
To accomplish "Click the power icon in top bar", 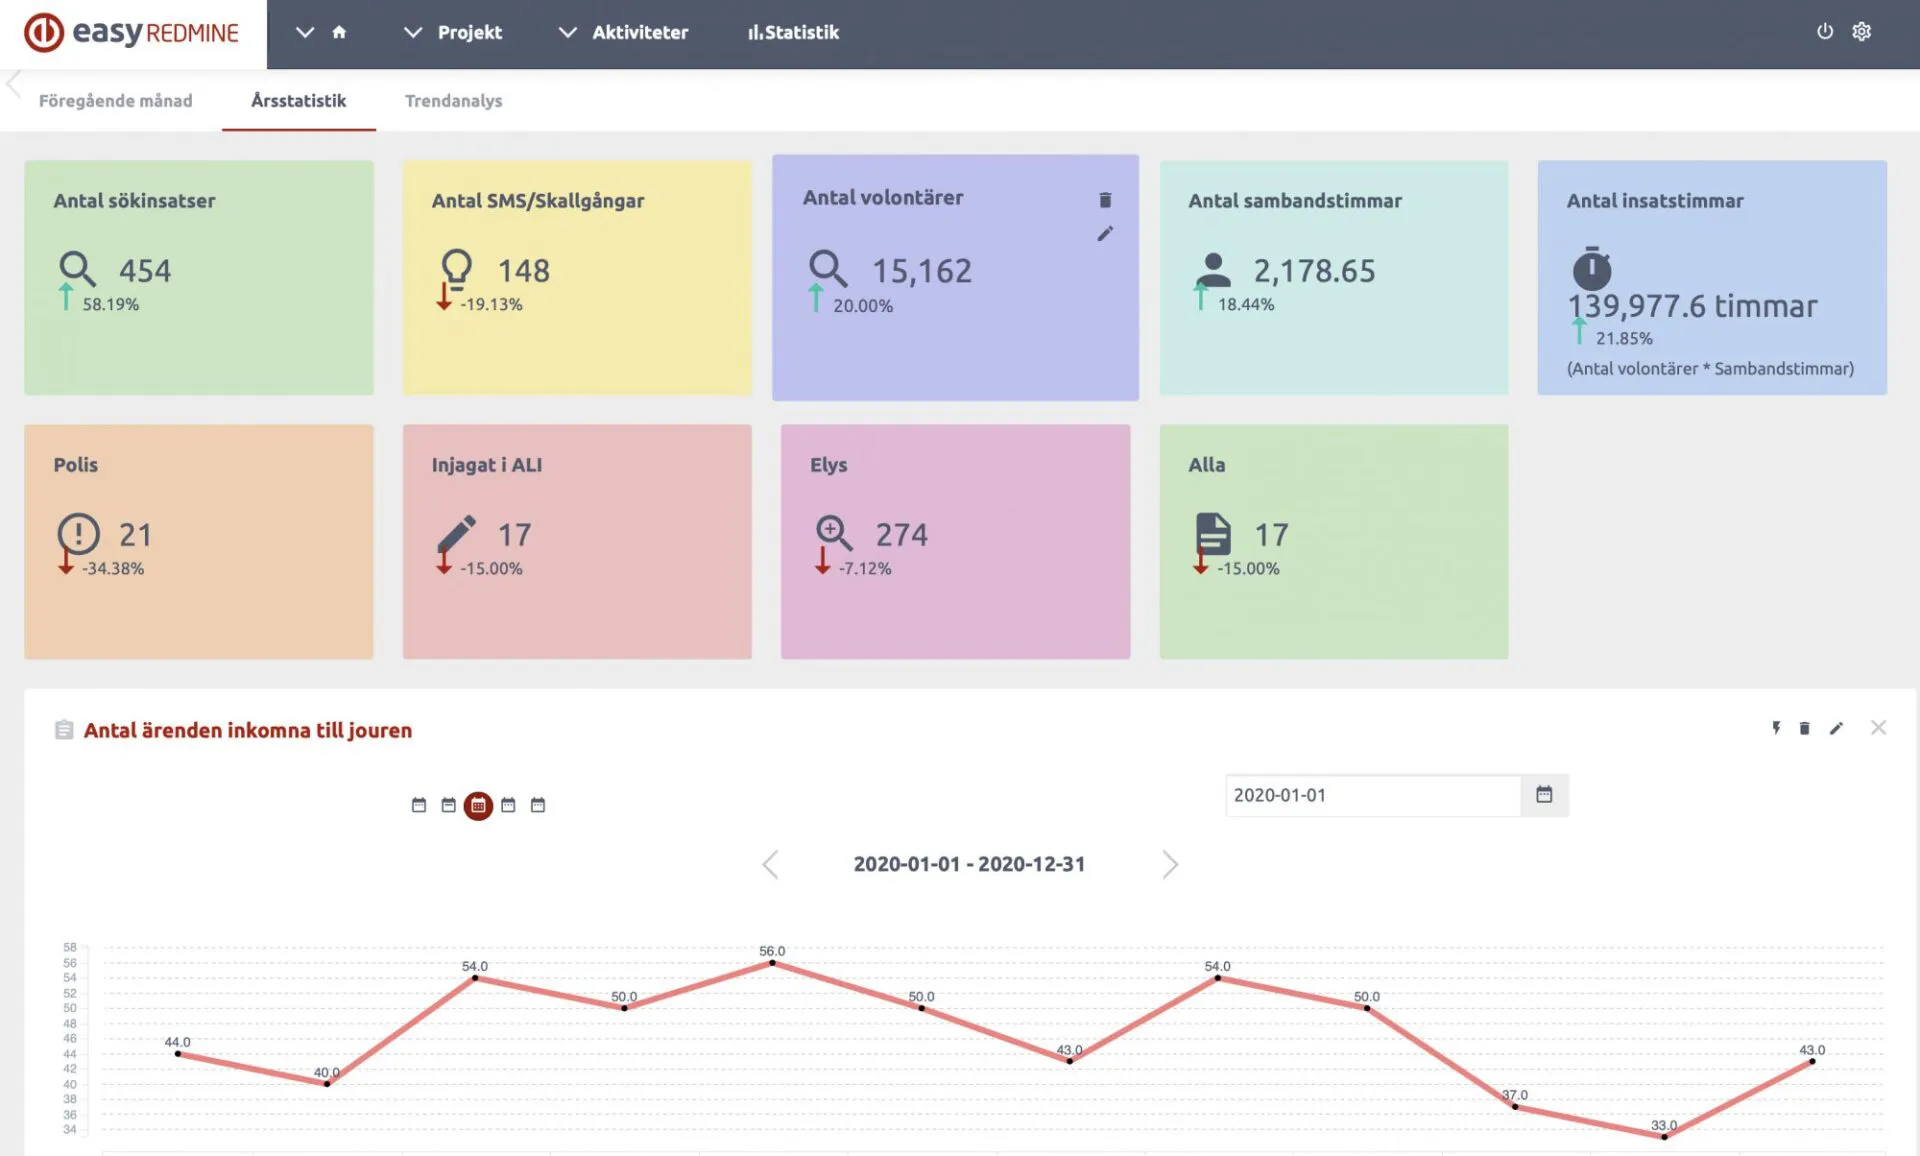I will point(1825,31).
